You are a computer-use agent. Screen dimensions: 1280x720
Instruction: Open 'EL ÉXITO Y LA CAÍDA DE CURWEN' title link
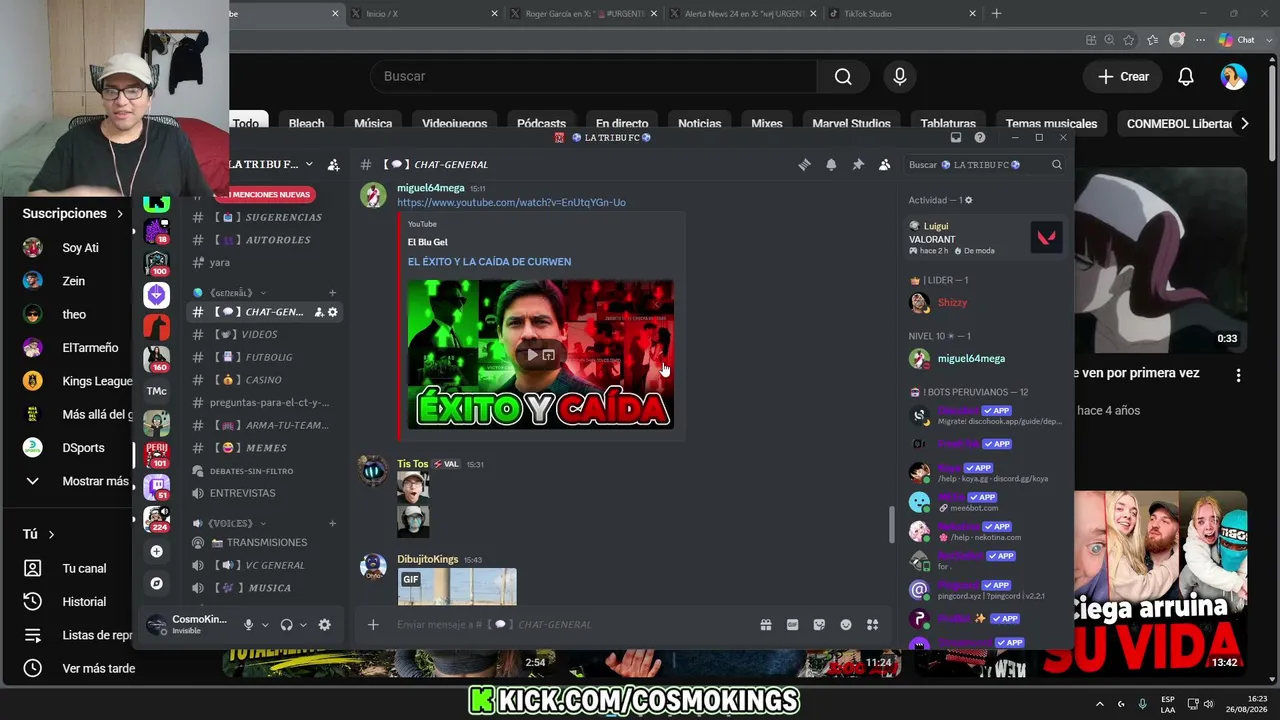pyautogui.click(x=489, y=262)
